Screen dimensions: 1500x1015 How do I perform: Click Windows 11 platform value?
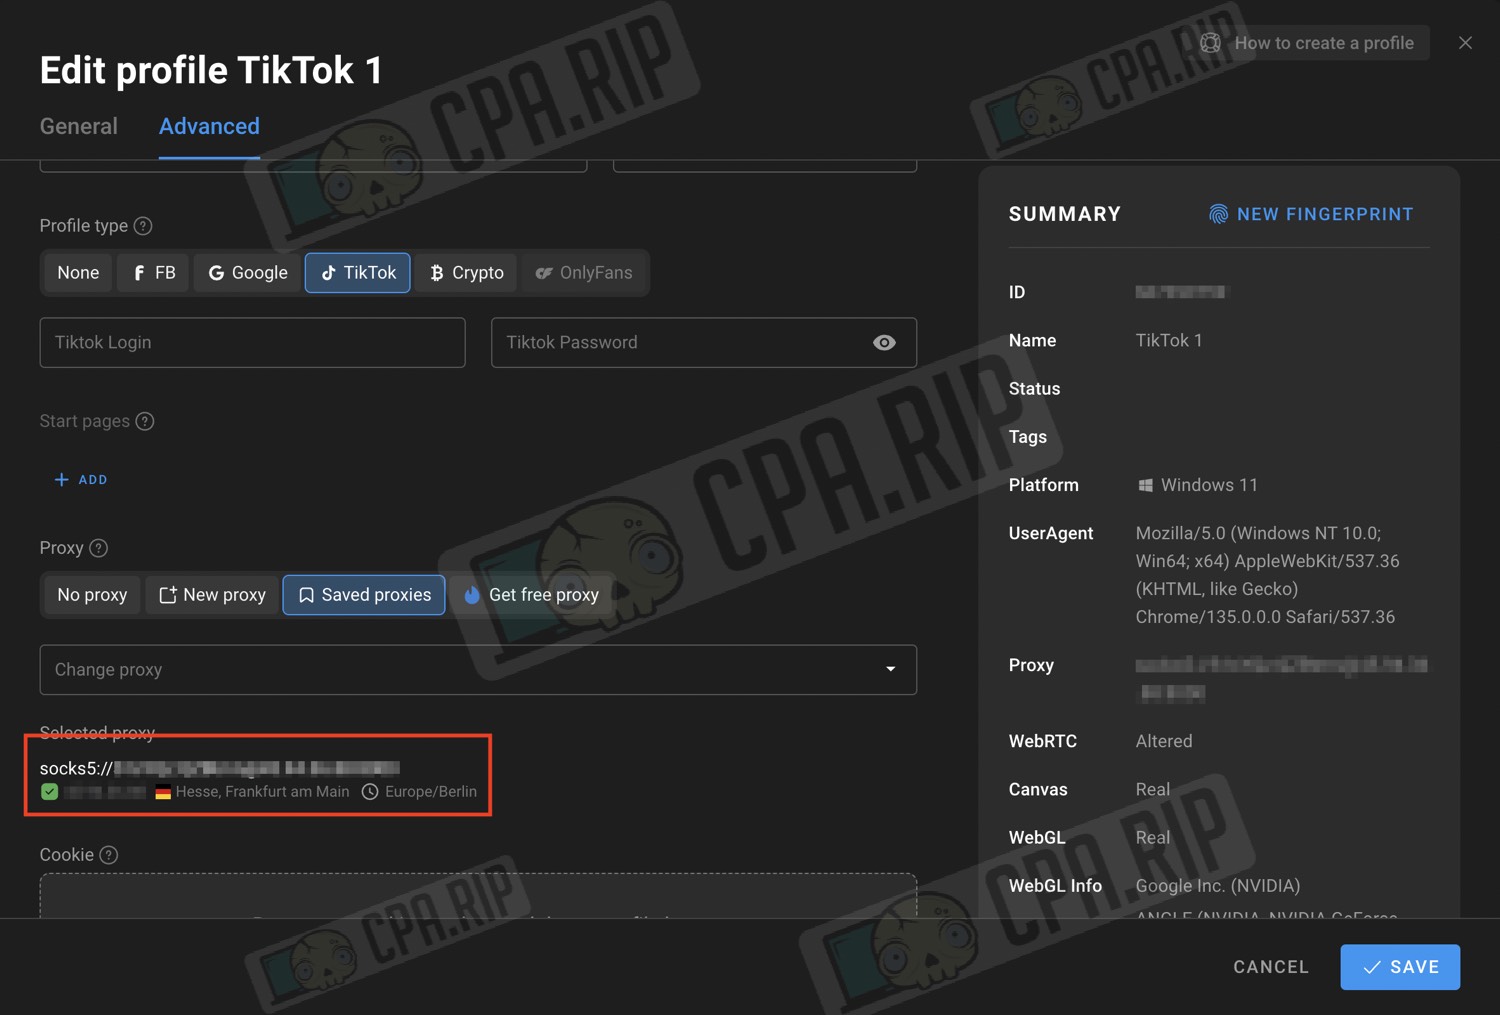[1209, 485]
